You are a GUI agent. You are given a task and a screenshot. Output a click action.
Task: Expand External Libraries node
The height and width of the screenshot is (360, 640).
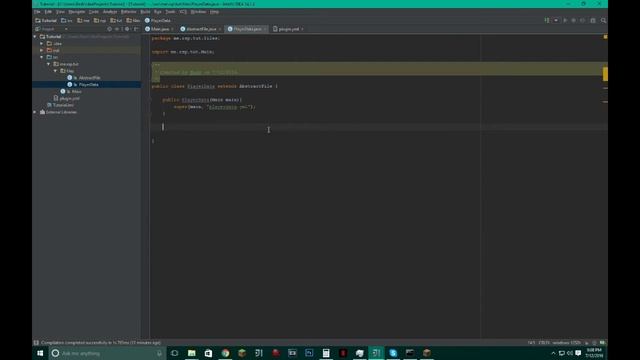(35, 112)
